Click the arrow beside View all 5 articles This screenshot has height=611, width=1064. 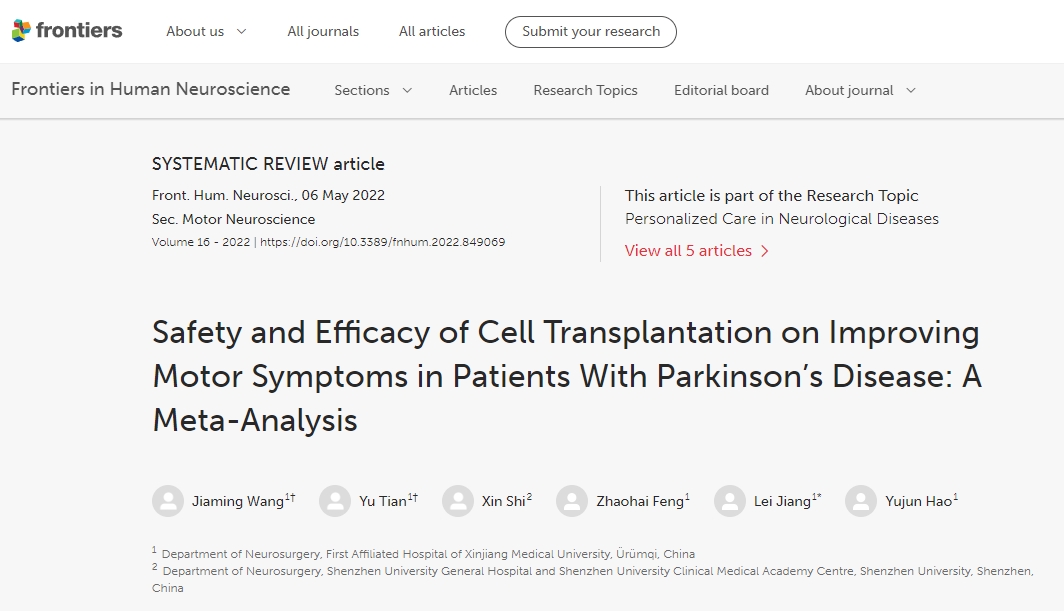[x=765, y=251]
